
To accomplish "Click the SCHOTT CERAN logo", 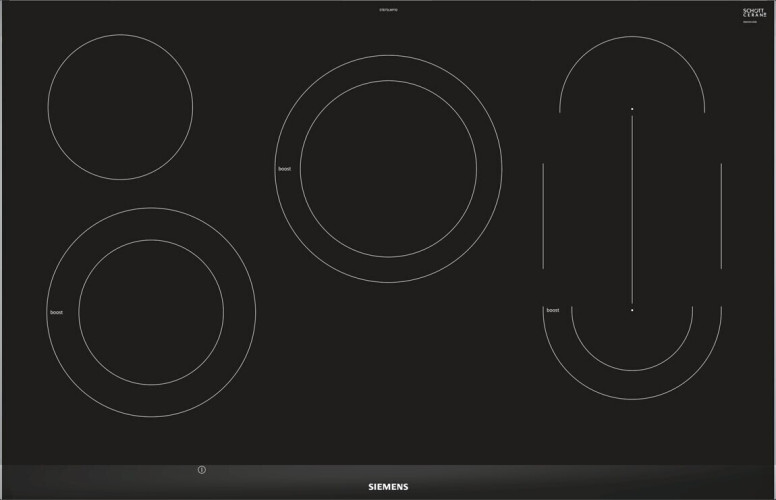I will click(x=754, y=13).
